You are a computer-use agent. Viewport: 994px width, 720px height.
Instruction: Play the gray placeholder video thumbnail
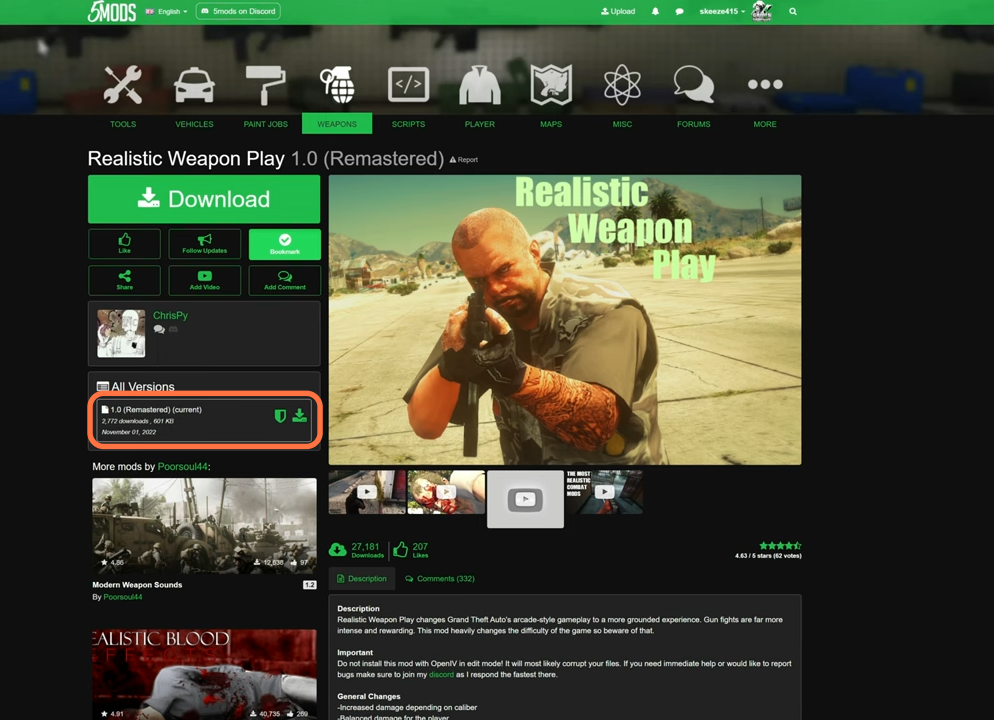click(526, 499)
